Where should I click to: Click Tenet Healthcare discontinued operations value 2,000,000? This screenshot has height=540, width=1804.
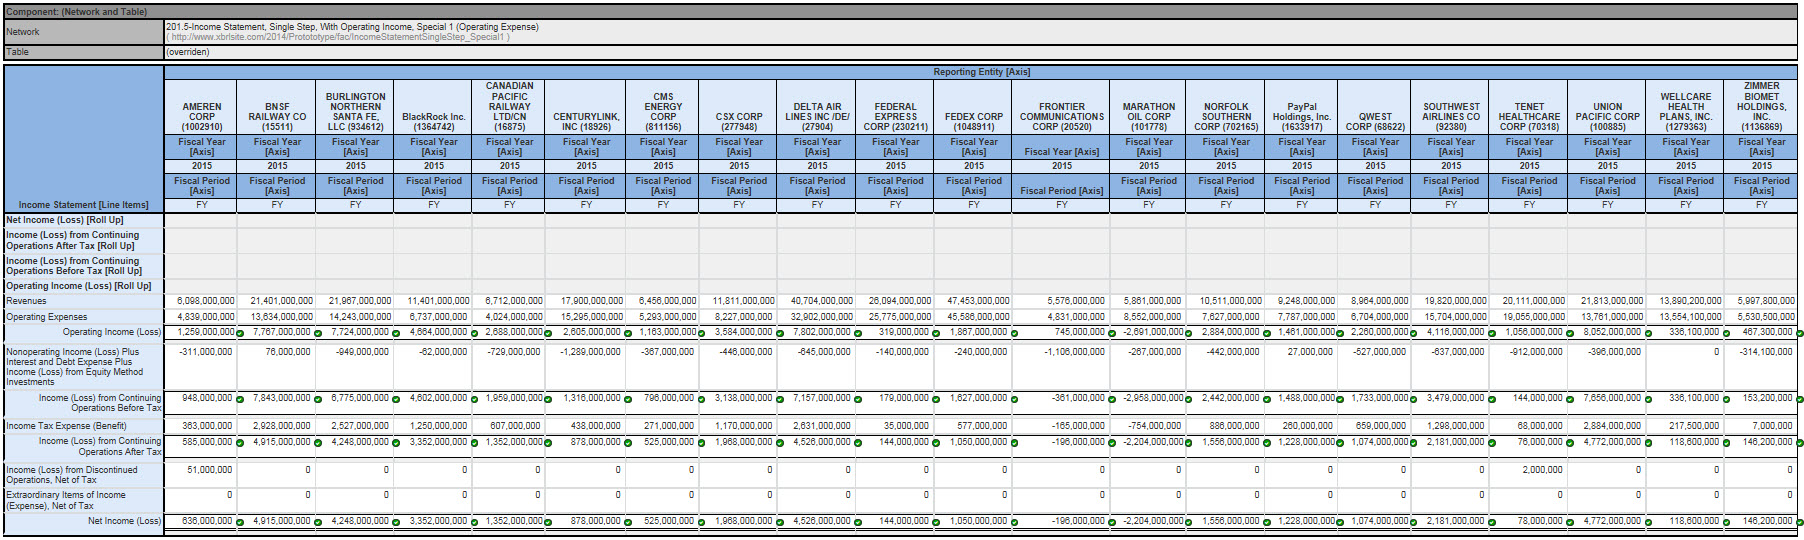(x=1542, y=470)
